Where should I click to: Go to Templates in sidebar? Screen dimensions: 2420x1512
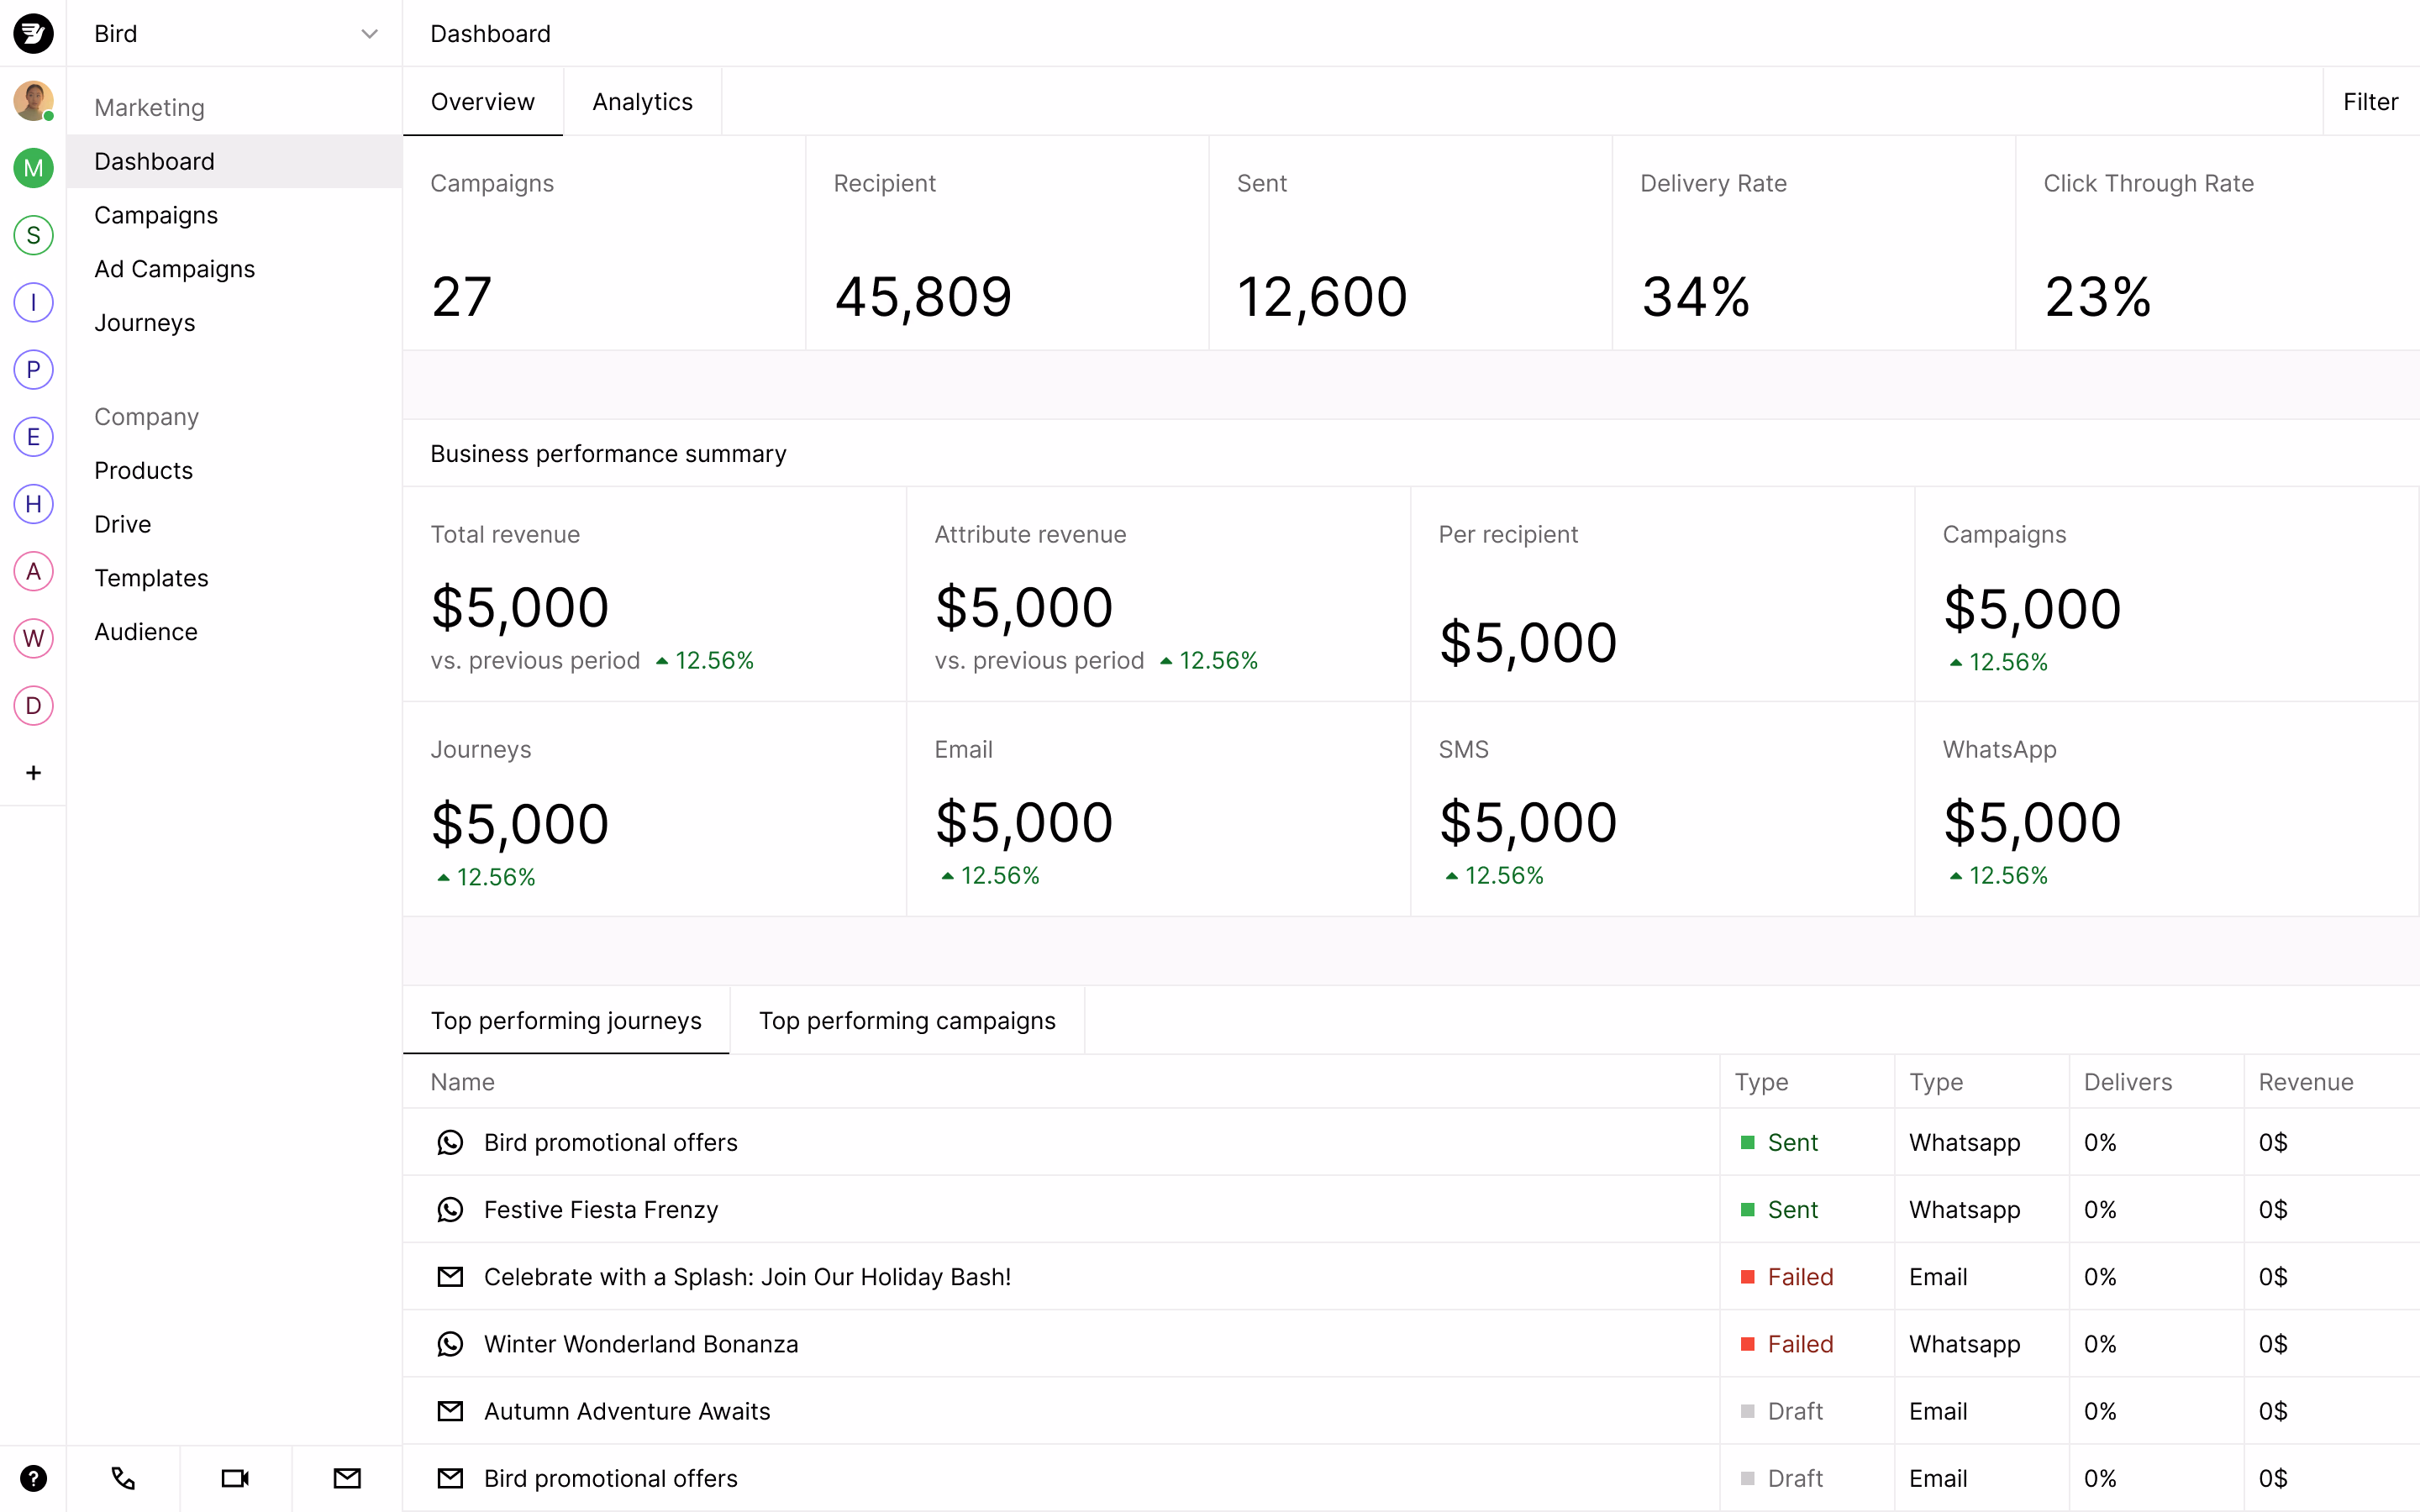[151, 578]
